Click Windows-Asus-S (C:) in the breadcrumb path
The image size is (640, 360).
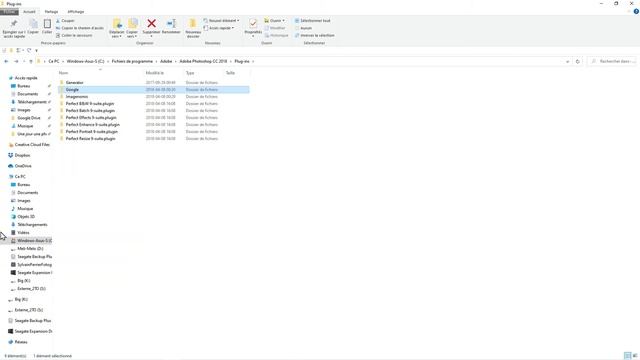click(85, 61)
